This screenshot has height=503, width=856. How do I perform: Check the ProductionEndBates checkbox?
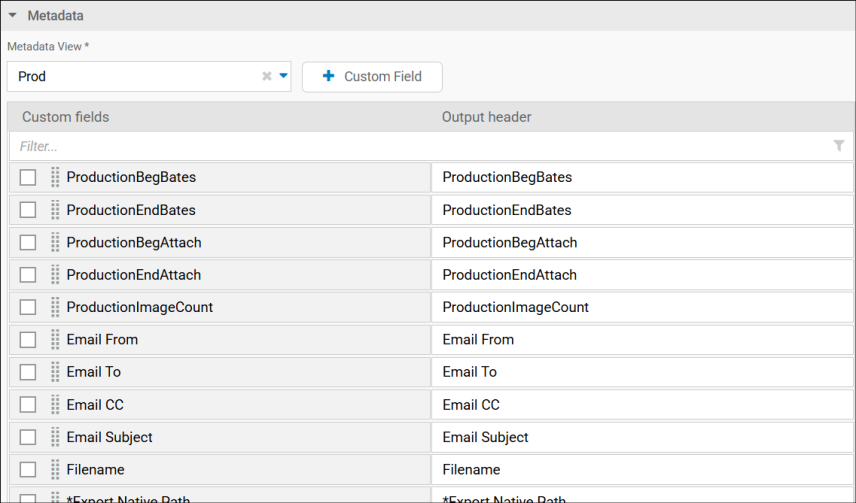coord(28,210)
